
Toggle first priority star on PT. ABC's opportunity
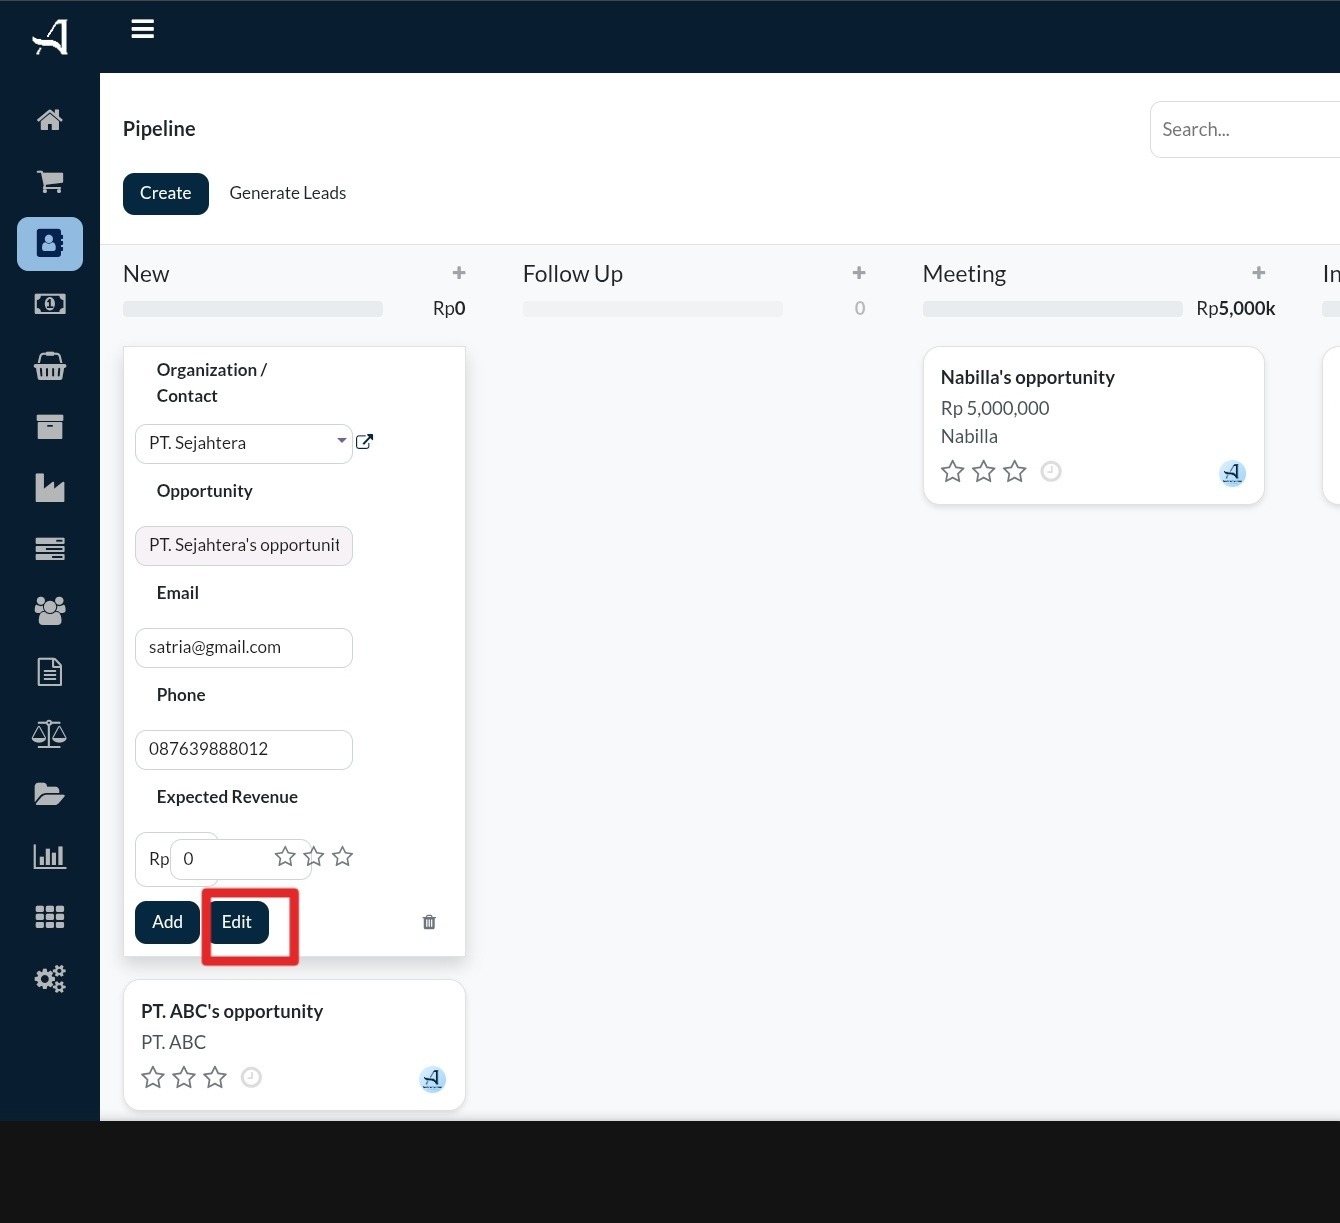pos(153,1077)
